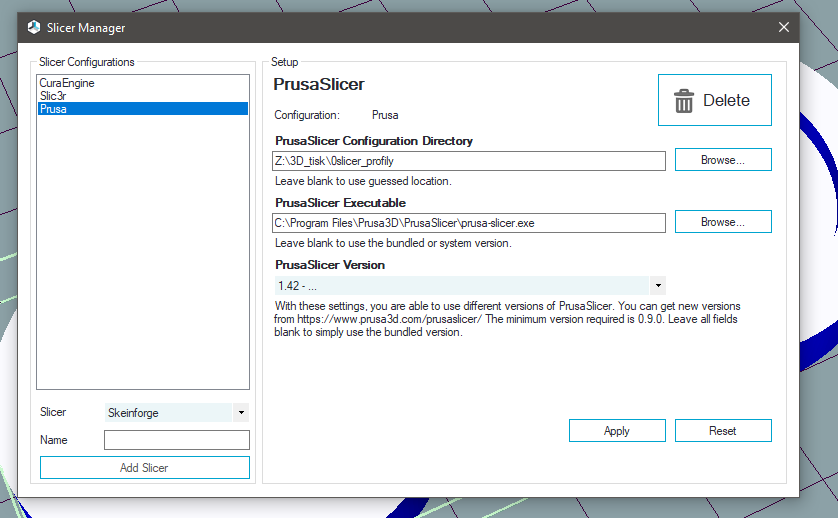Click empty area of Slicer Configurations list
This screenshot has height=518, width=838.
[142, 250]
